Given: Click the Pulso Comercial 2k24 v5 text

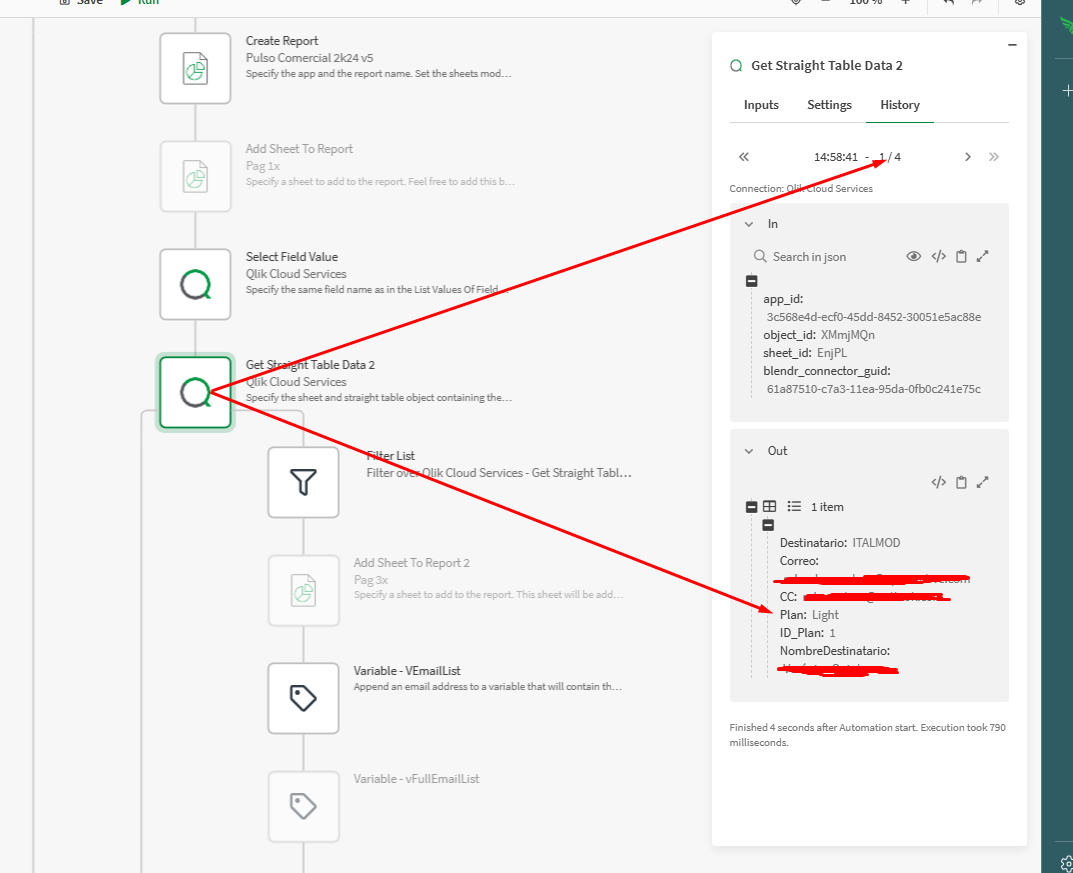Looking at the screenshot, I should [x=309, y=58].
